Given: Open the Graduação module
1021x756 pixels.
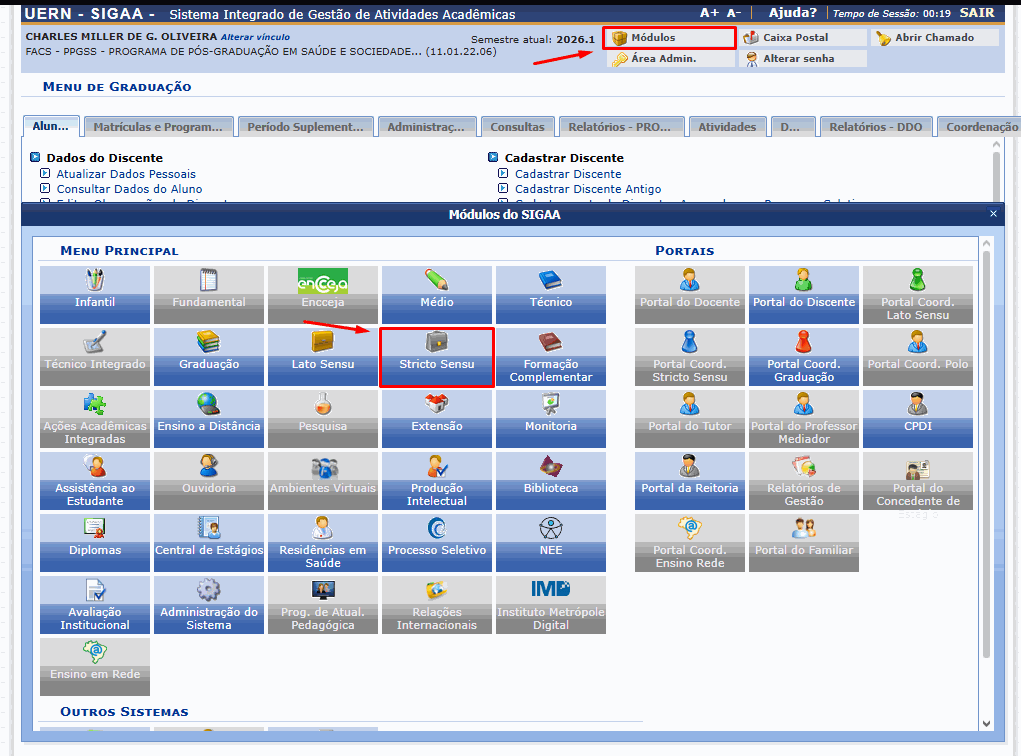Looking at the screenshot, I should [x=209, y=357].
